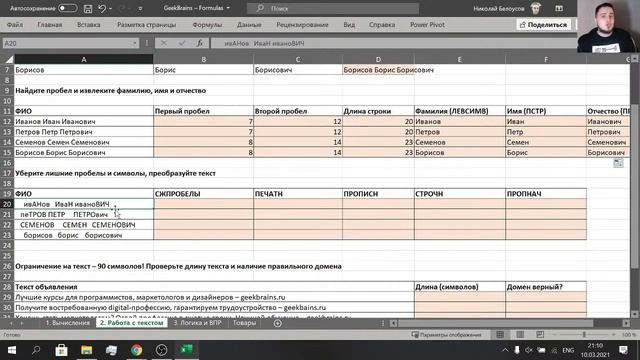The image size is (640, 360).
Task: Click the Name Box showing A20
Action: tap(67, 43)
